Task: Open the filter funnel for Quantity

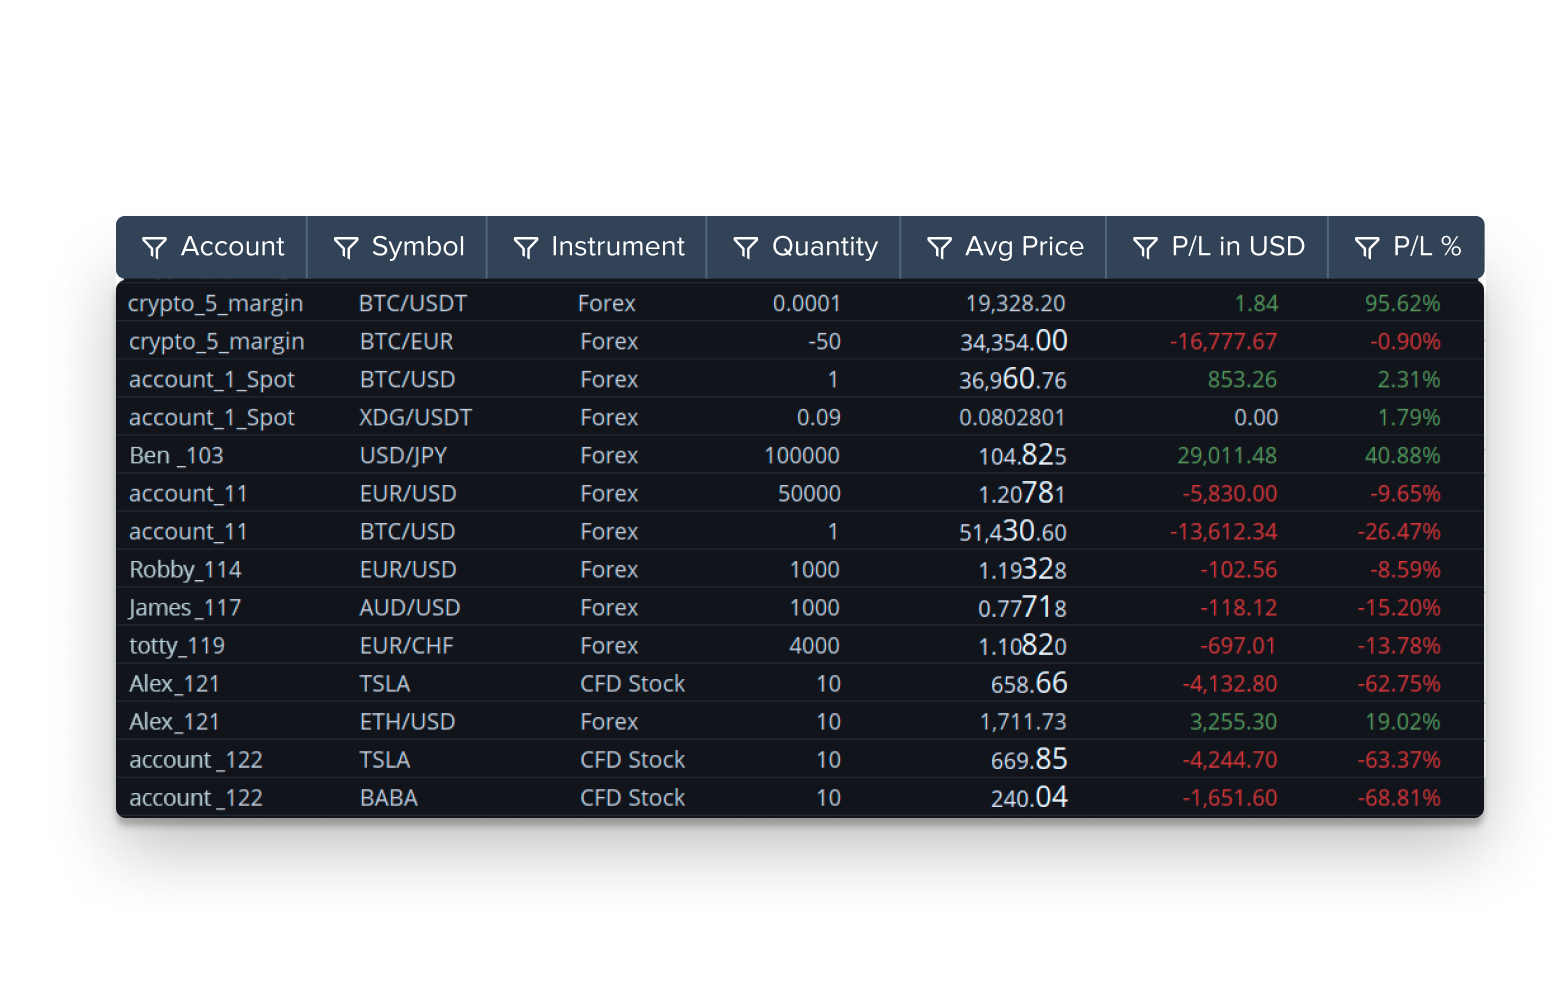Action: tap(746, 248)
